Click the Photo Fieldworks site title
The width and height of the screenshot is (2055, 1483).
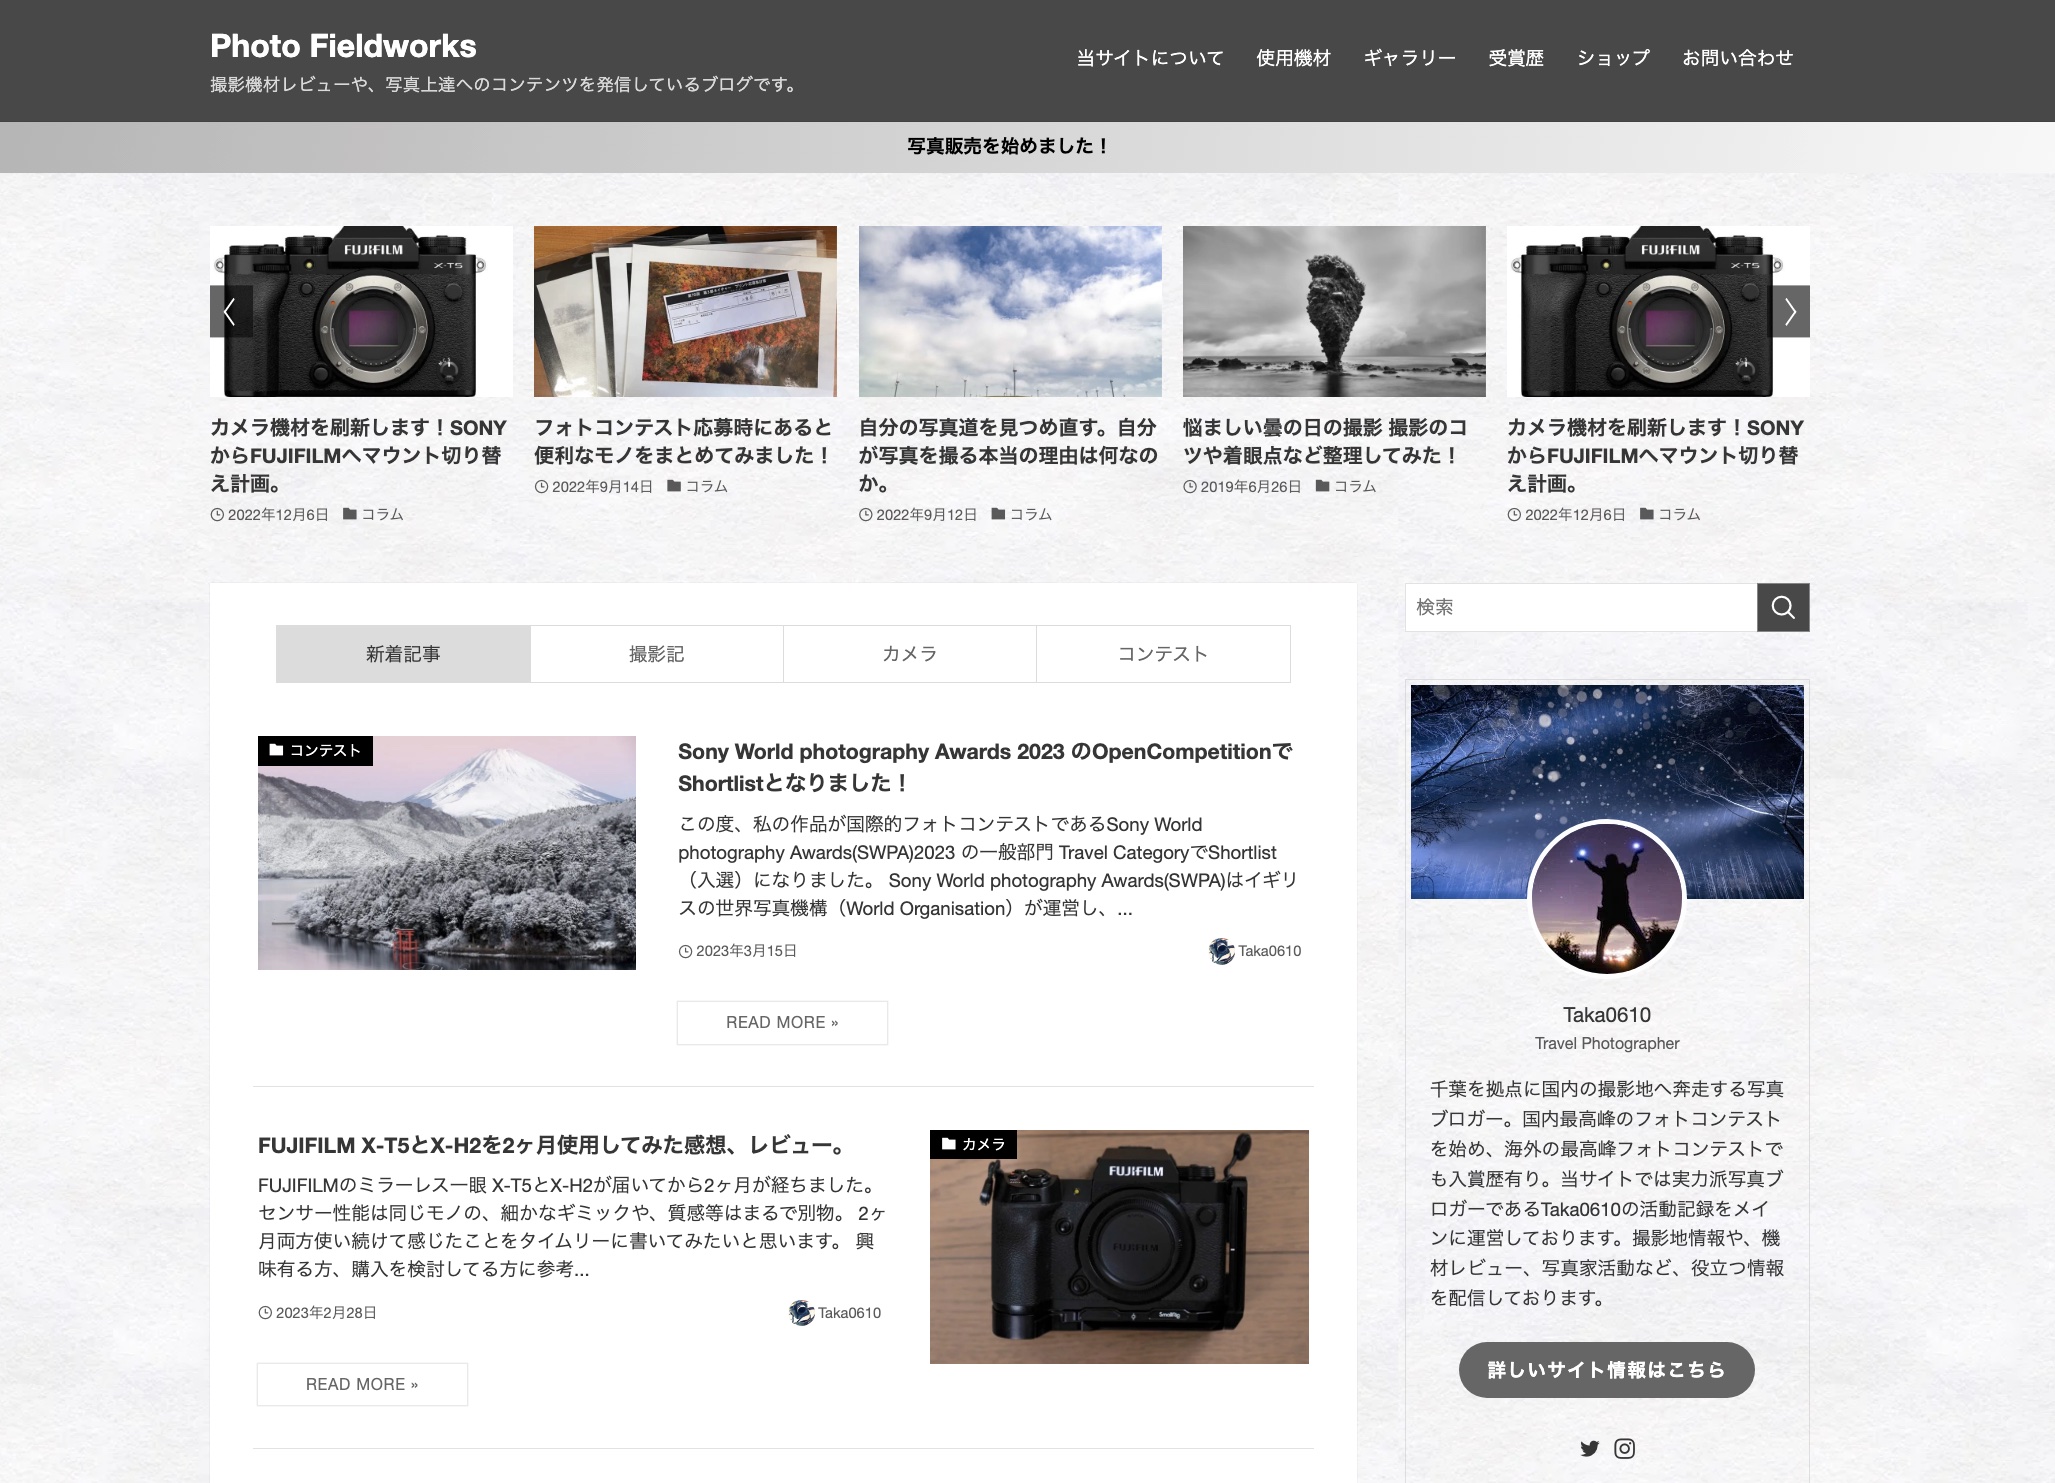coord(343,46)
